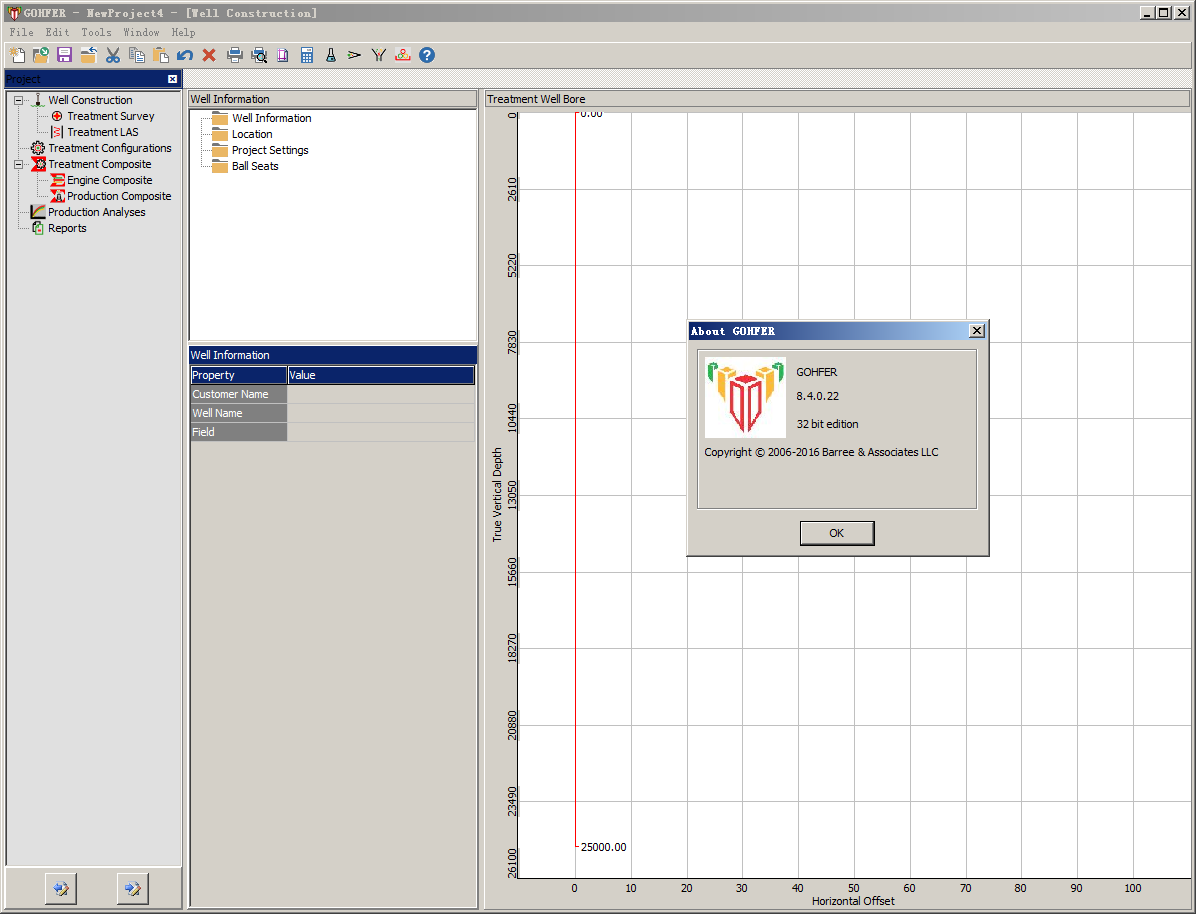Collapse the Treatment Composite tree node
Screen dimensions: 1196x914
[19, 164]
